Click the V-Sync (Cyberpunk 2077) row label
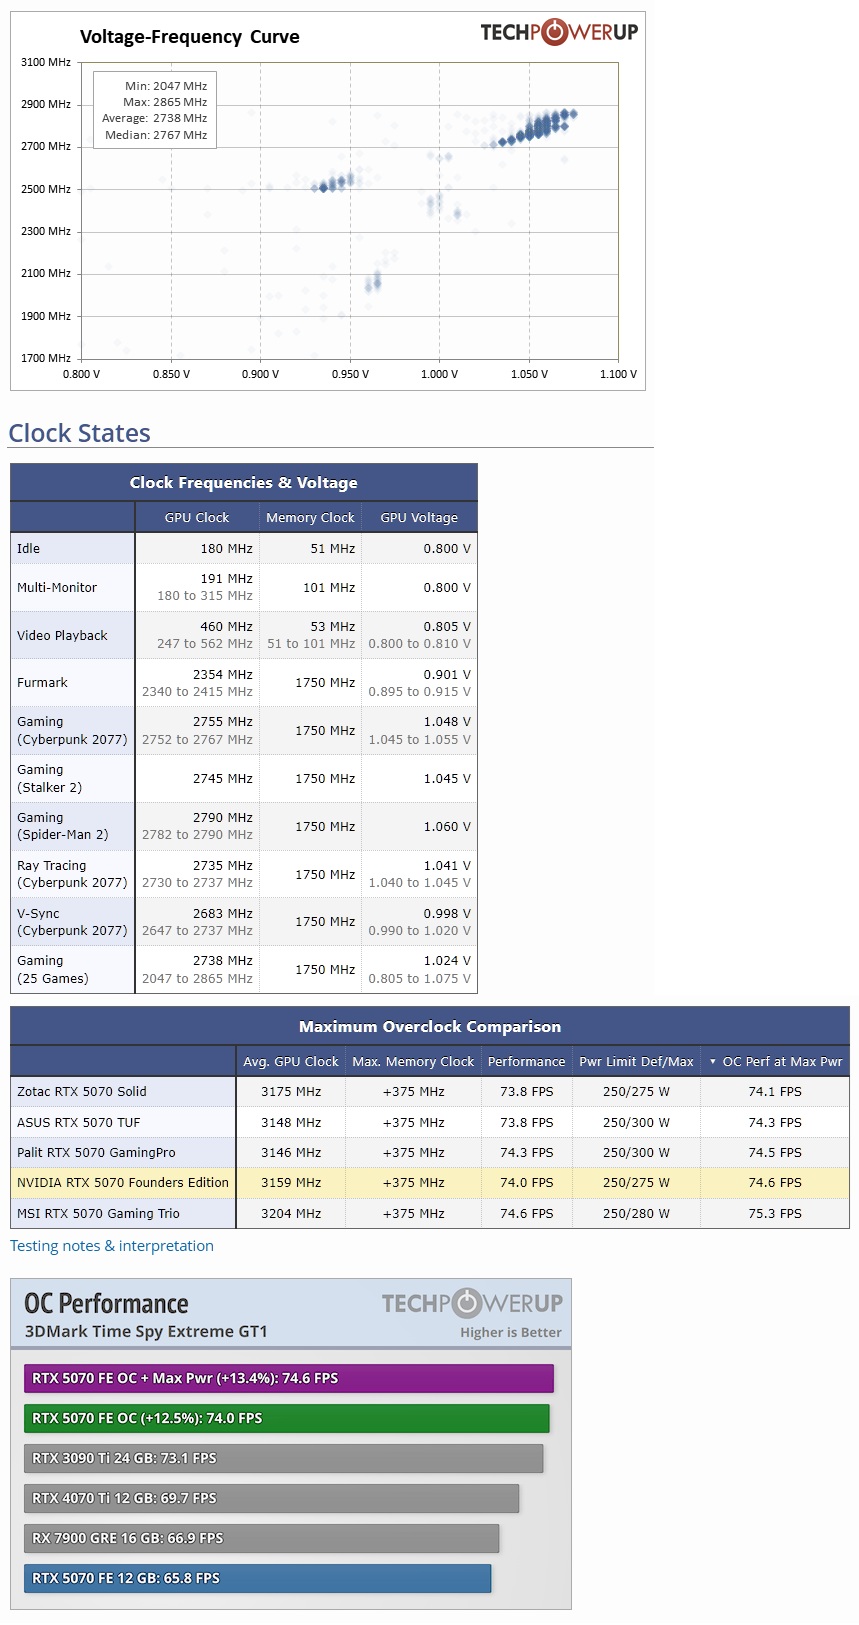859x1625 pixels. pyautogui.click(x=72, y=922)
